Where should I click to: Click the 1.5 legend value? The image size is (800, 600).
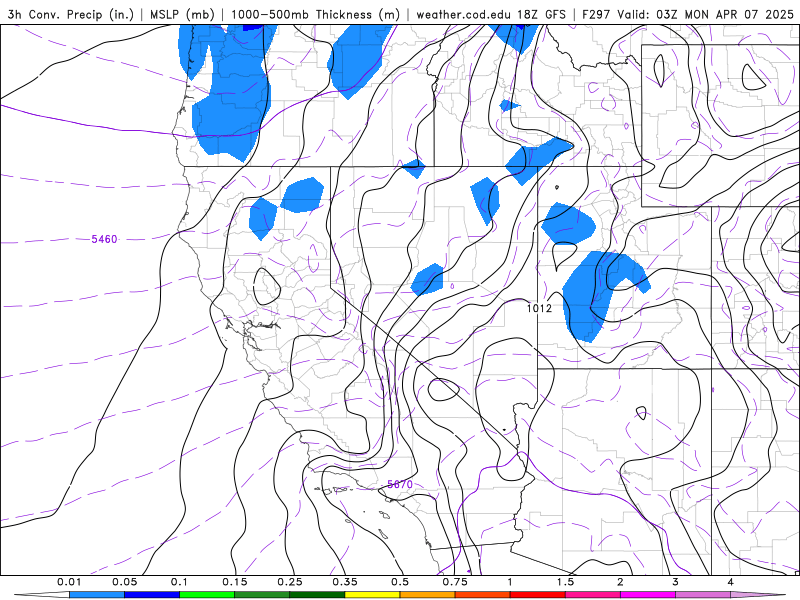pyautogui.click(x=565, y=582)
